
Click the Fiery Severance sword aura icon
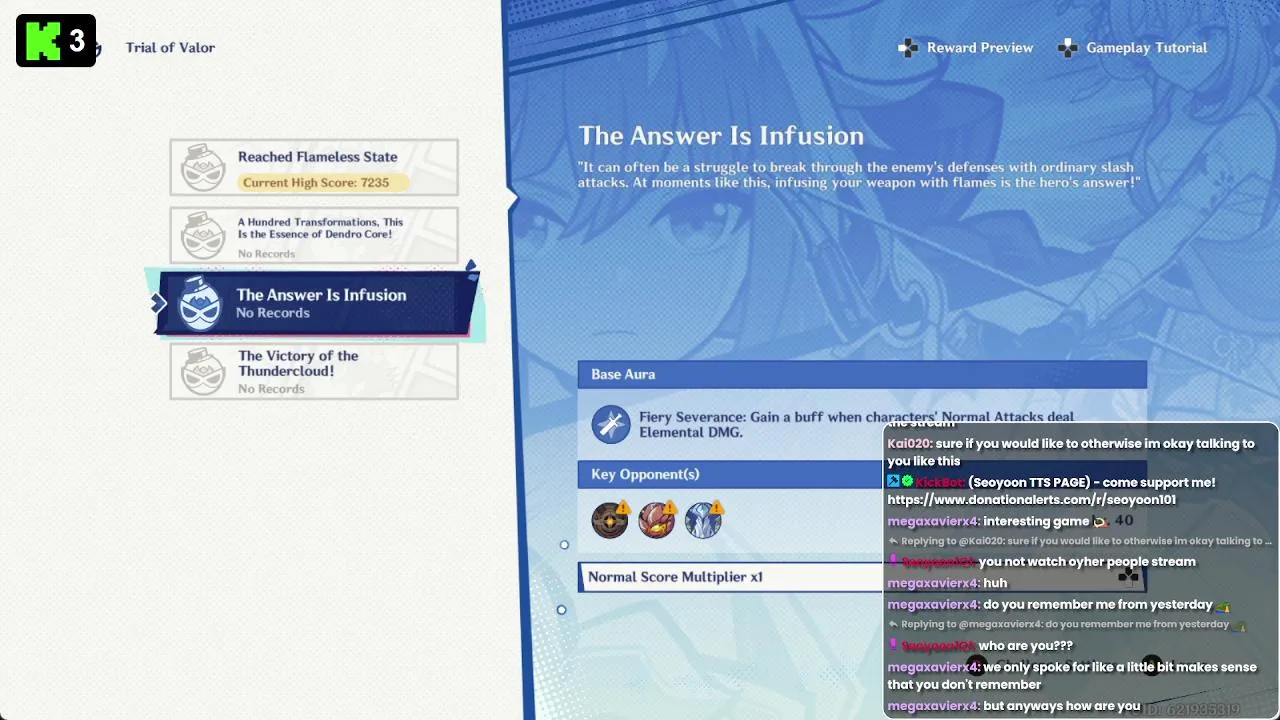tap(610, 424)
